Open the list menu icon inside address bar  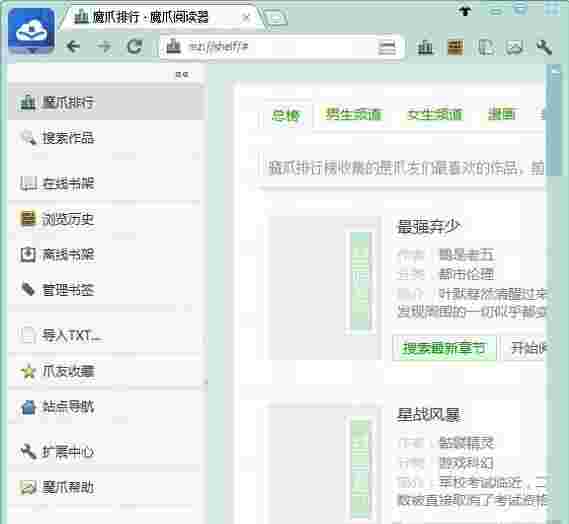click(387, 47)
